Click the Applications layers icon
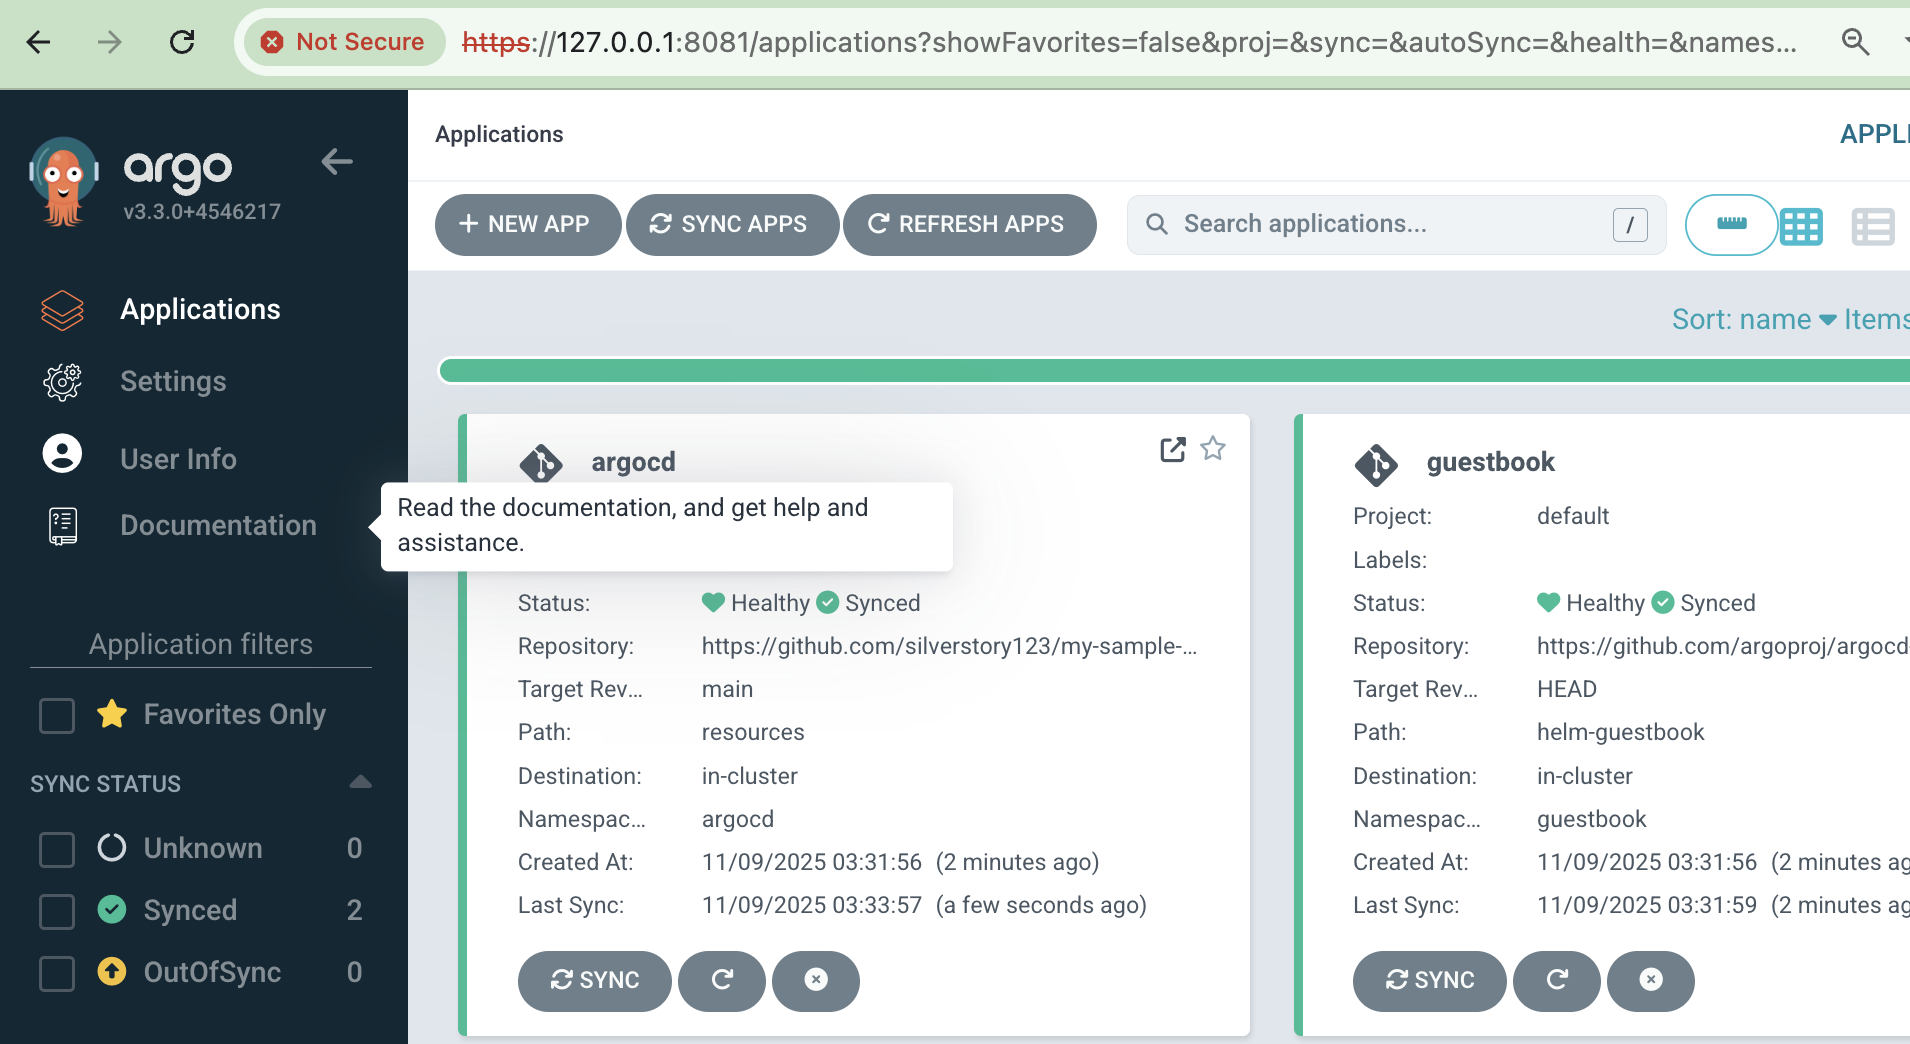 point(62,310)
